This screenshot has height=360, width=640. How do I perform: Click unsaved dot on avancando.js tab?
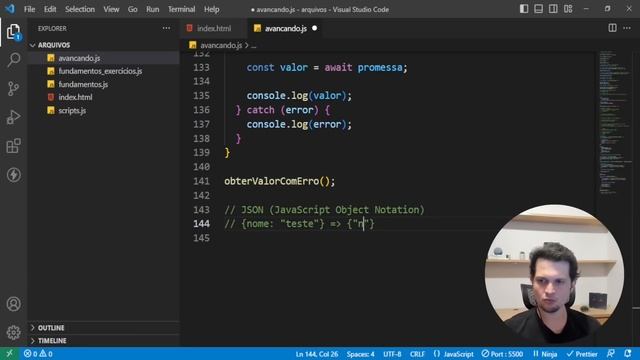[x=314, y=28]
